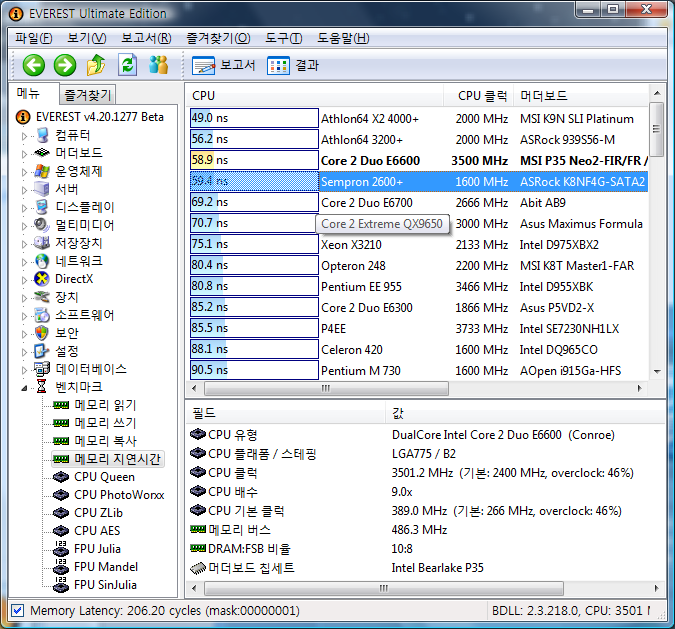Sort by the CPU 클럭 column header
The image size is (675, 629).
[478, 96]
